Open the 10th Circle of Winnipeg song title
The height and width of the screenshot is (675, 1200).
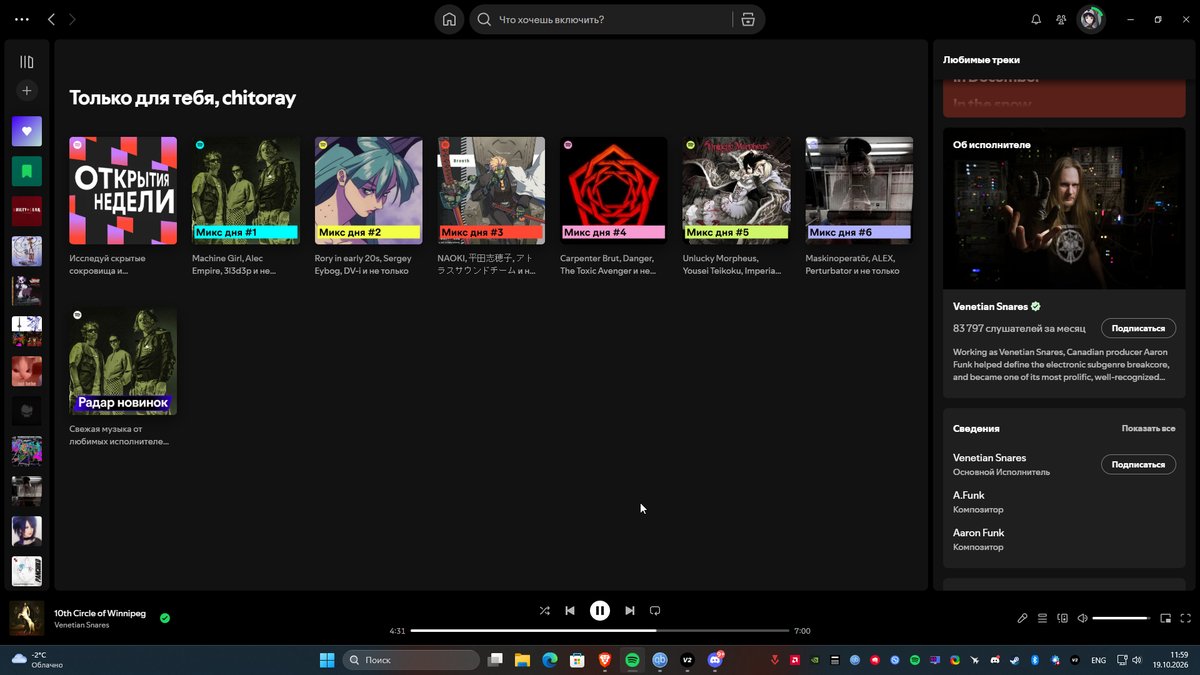pos(100,613)
